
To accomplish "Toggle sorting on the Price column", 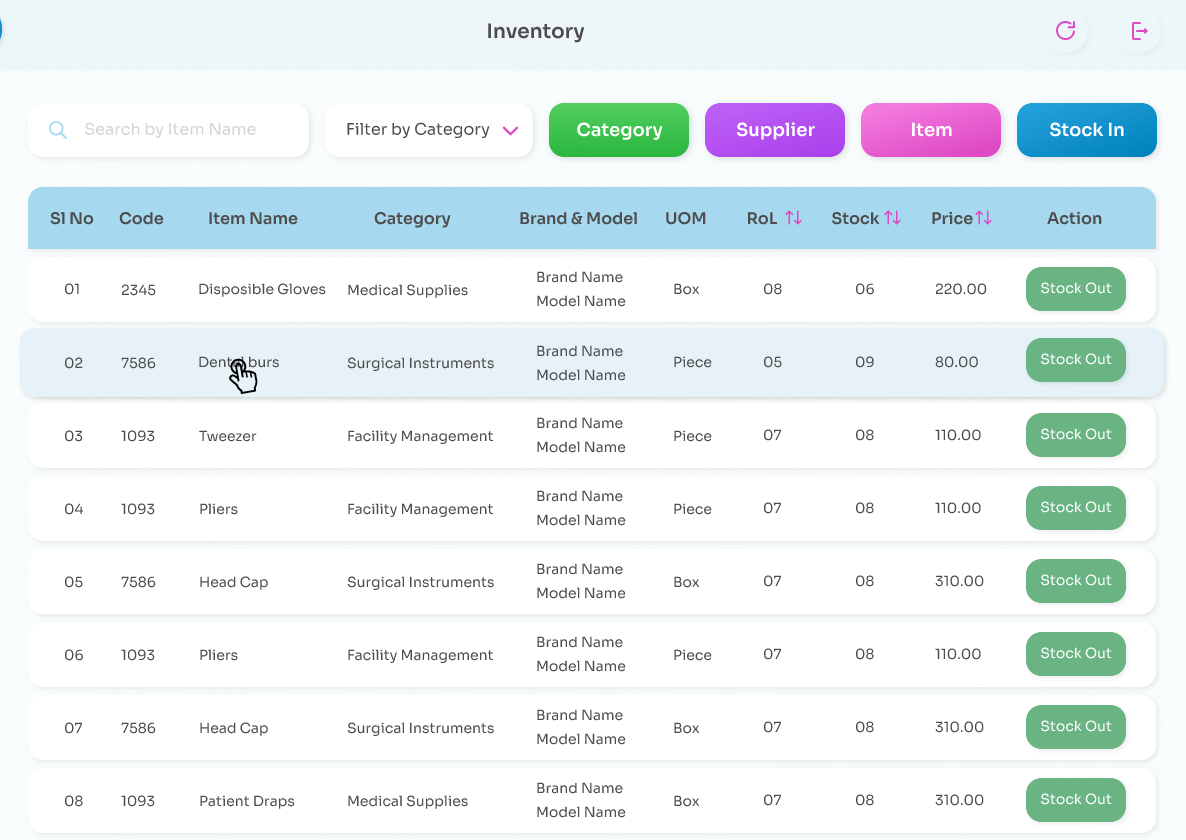I will [x=983, y=217].
